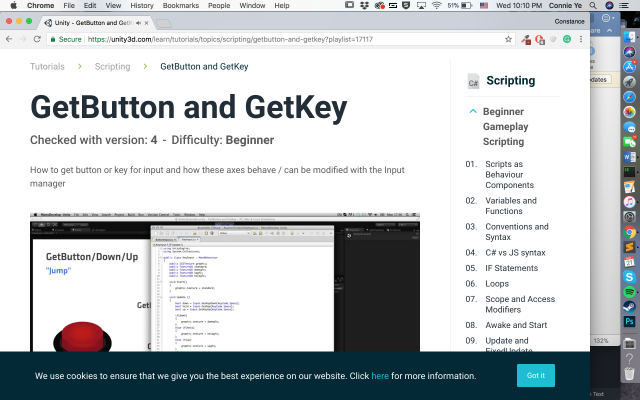Click the grey shield extension icon
This screenshot has height=400, width=640.
coord(553,39)
